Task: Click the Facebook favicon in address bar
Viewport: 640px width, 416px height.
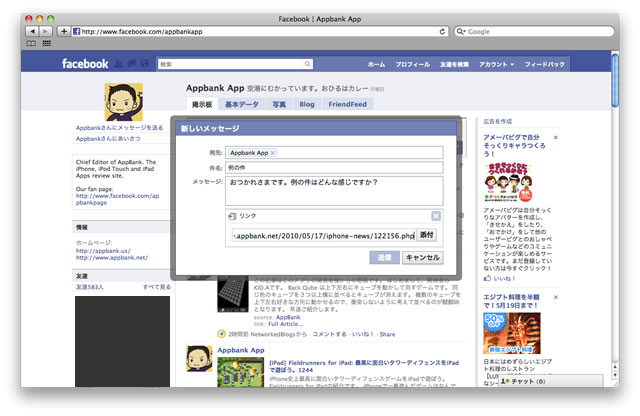Action: click(x=76, y=31)
